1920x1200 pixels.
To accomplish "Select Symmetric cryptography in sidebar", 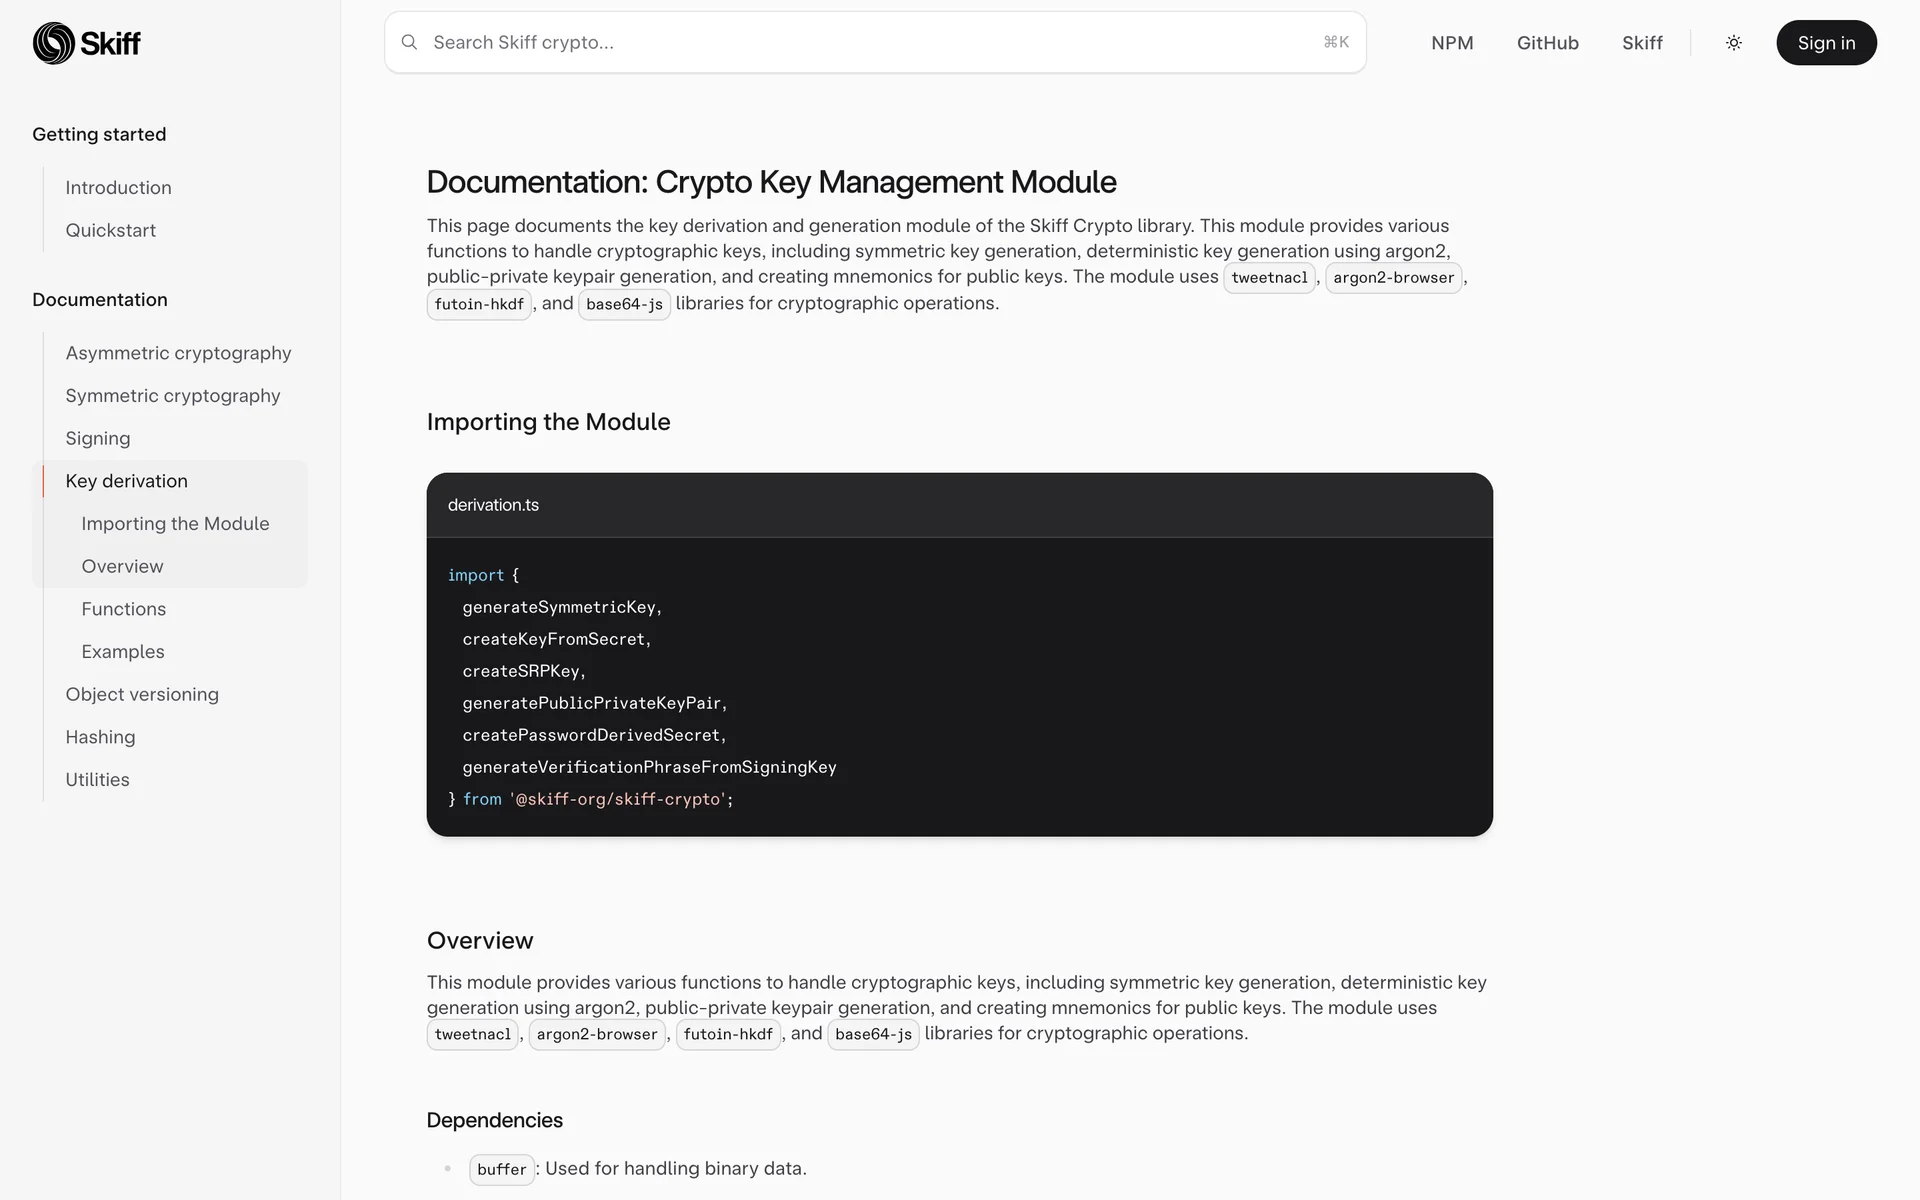I will click(172, 396).
